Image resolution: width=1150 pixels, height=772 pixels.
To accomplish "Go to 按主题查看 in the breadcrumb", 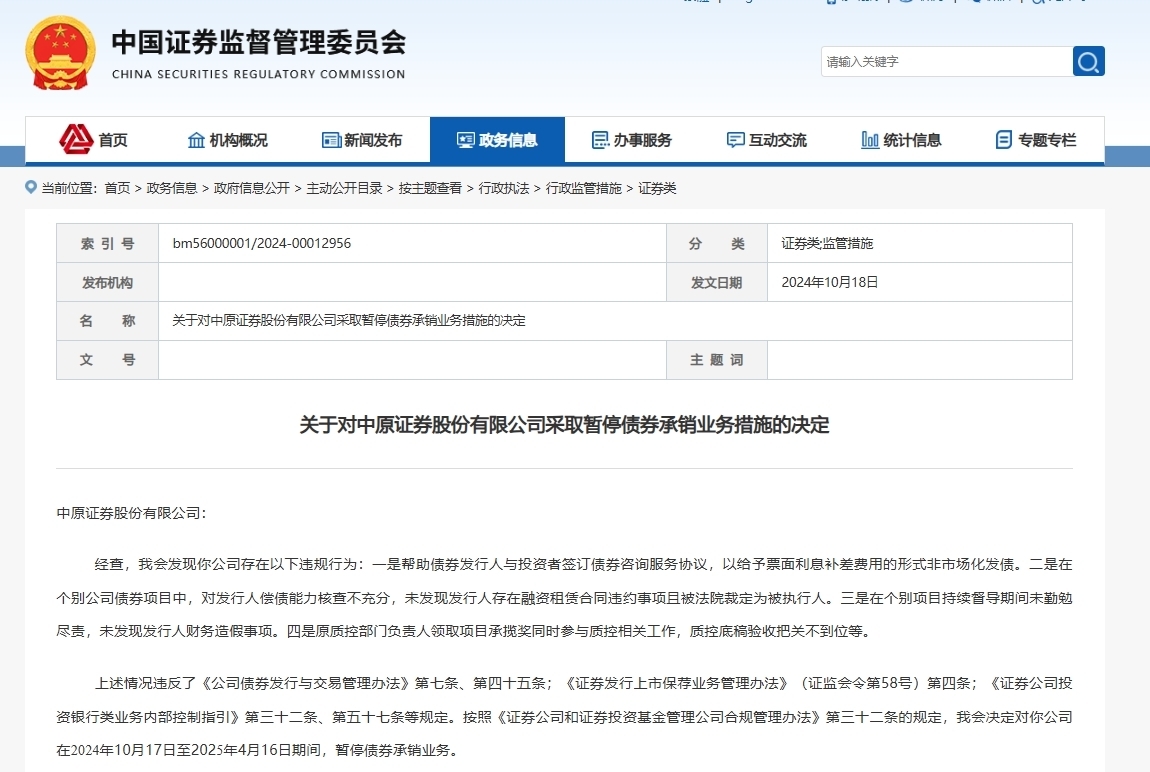I will click(x=430, y=188).
